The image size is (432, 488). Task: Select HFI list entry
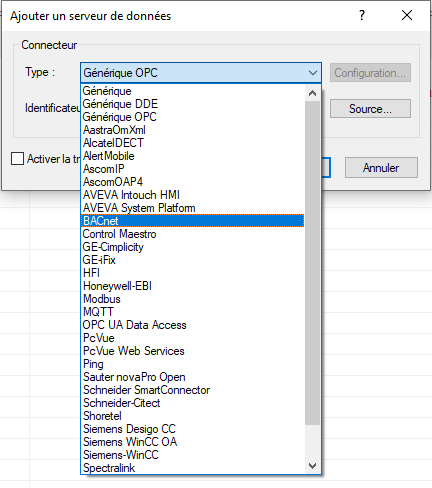tap(193, 273)
